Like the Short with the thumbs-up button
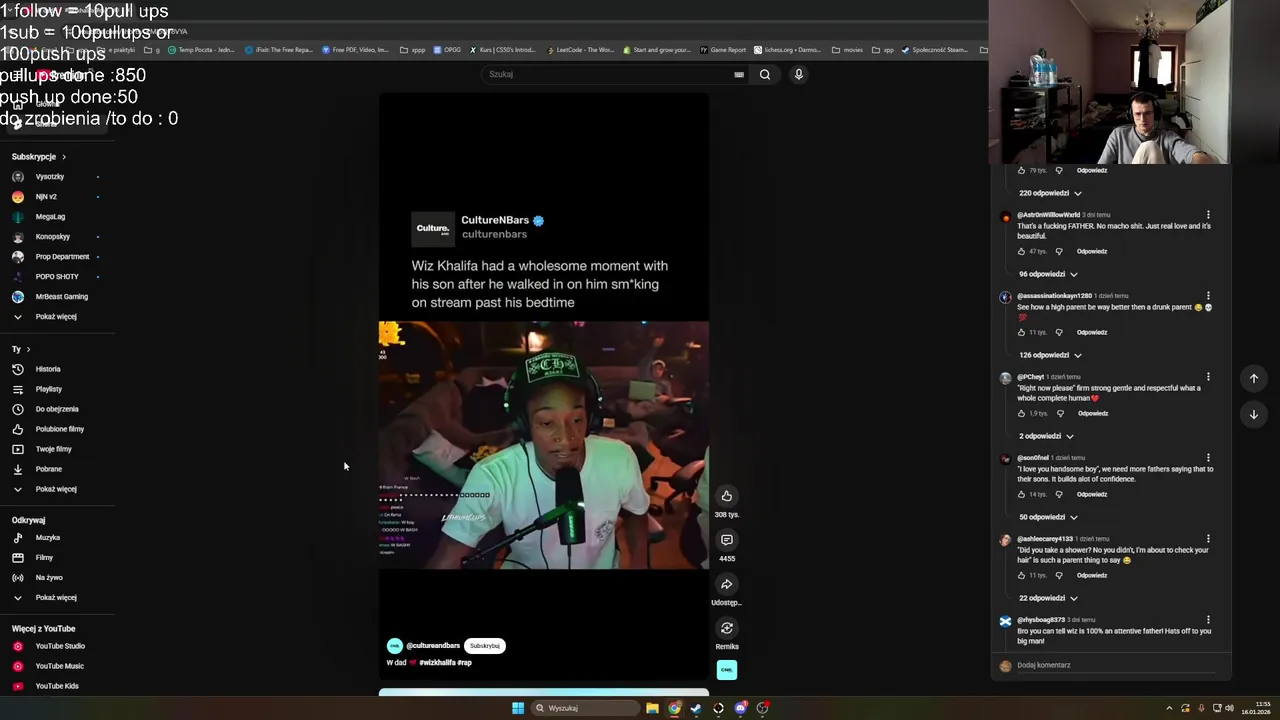This screenshot has height=720, width=1280. 727,496
